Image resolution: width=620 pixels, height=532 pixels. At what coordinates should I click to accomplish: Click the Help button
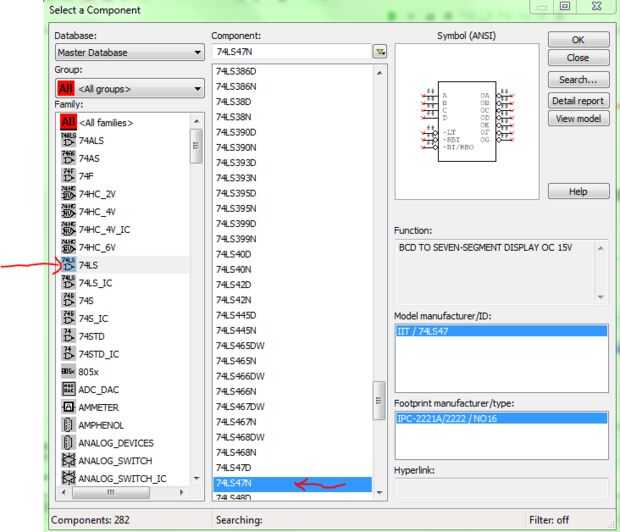578,191
